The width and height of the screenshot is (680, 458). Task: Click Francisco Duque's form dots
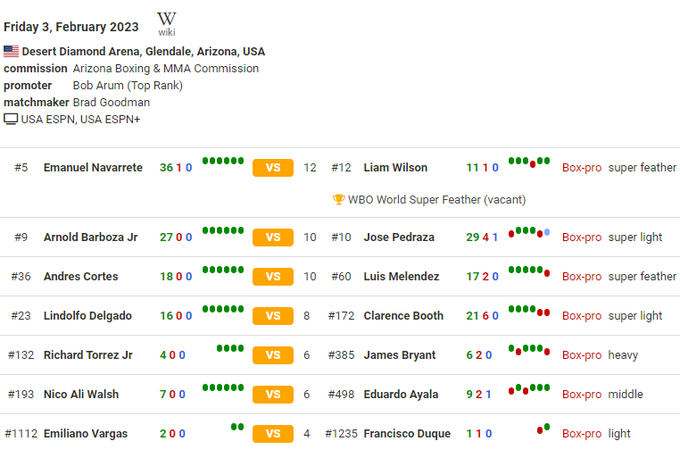(543, 428)
